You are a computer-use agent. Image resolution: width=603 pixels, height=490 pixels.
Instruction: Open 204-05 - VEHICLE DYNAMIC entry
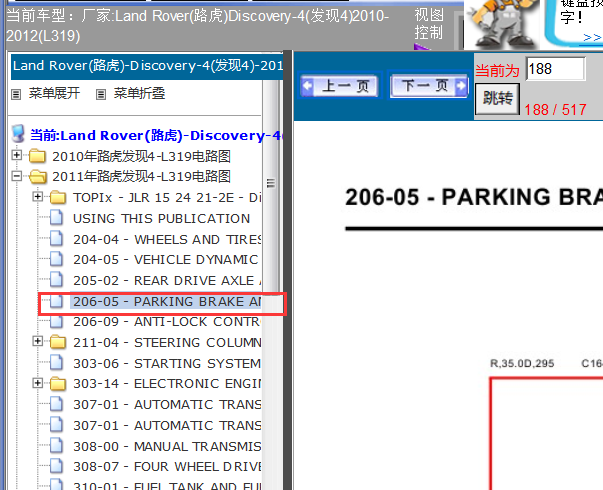166,260
